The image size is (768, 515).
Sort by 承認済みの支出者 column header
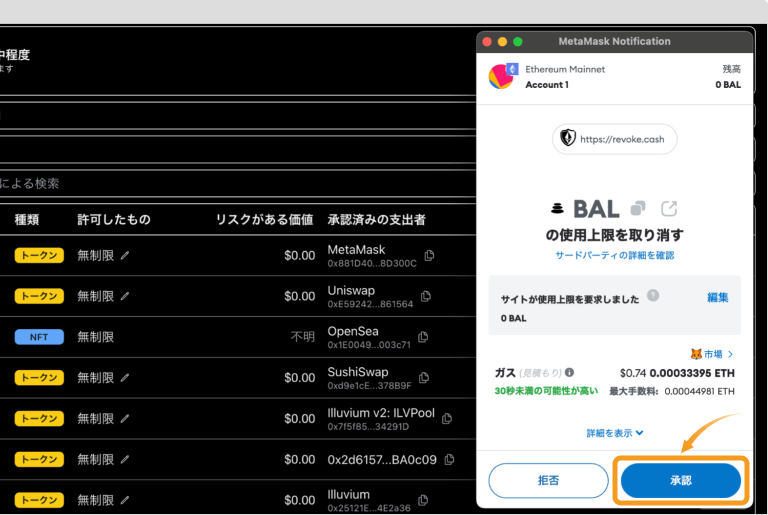tap(377, 220)
